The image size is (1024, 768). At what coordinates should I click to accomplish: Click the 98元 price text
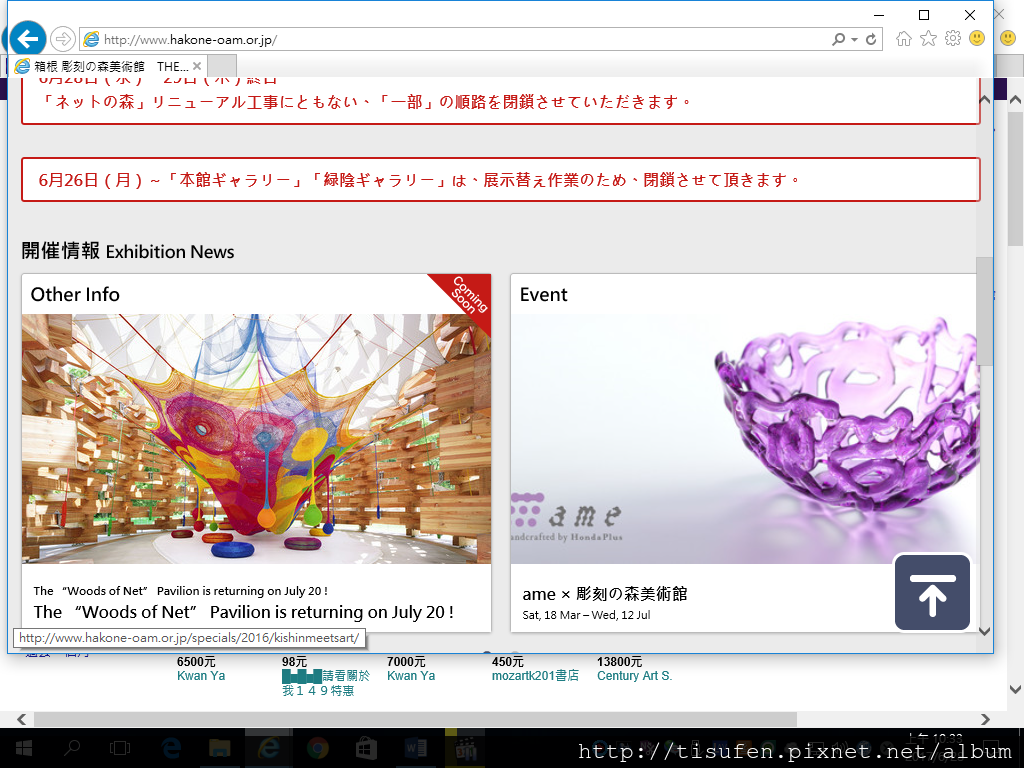coord(295,662)
